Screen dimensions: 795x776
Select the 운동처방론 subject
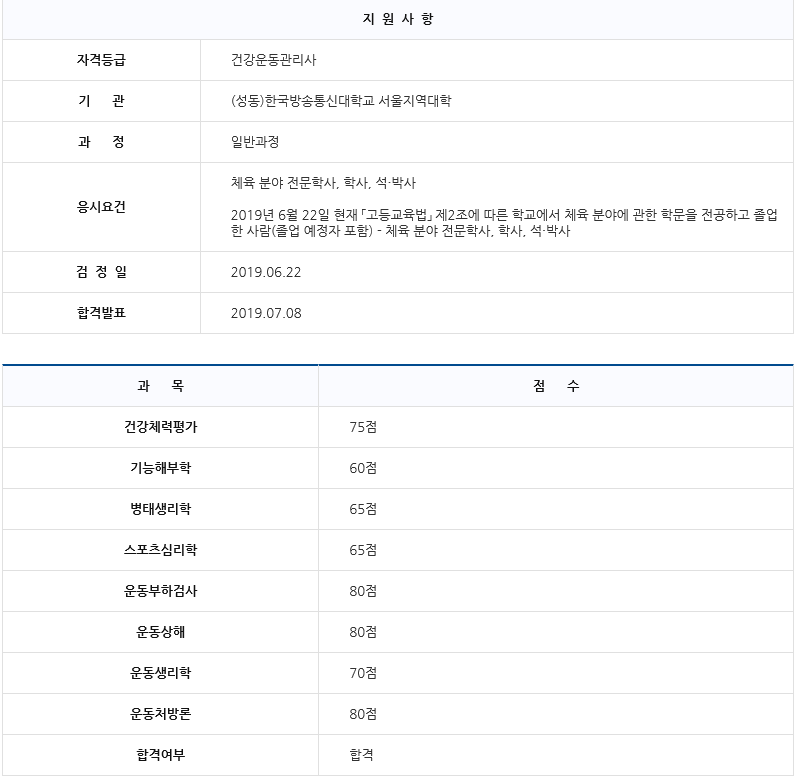tap(160, 714)
